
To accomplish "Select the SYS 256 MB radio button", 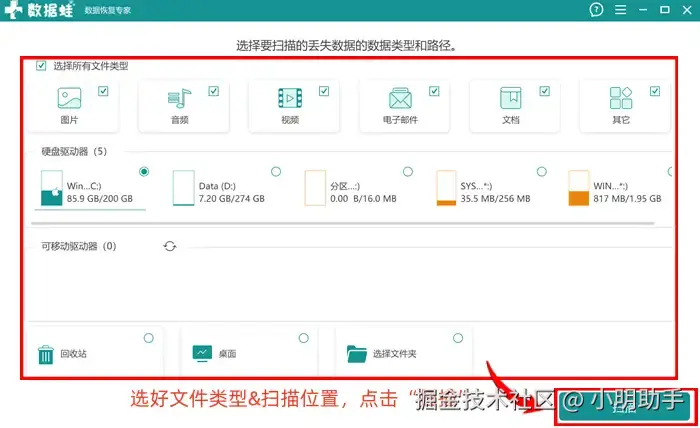I will coord(542,171).
